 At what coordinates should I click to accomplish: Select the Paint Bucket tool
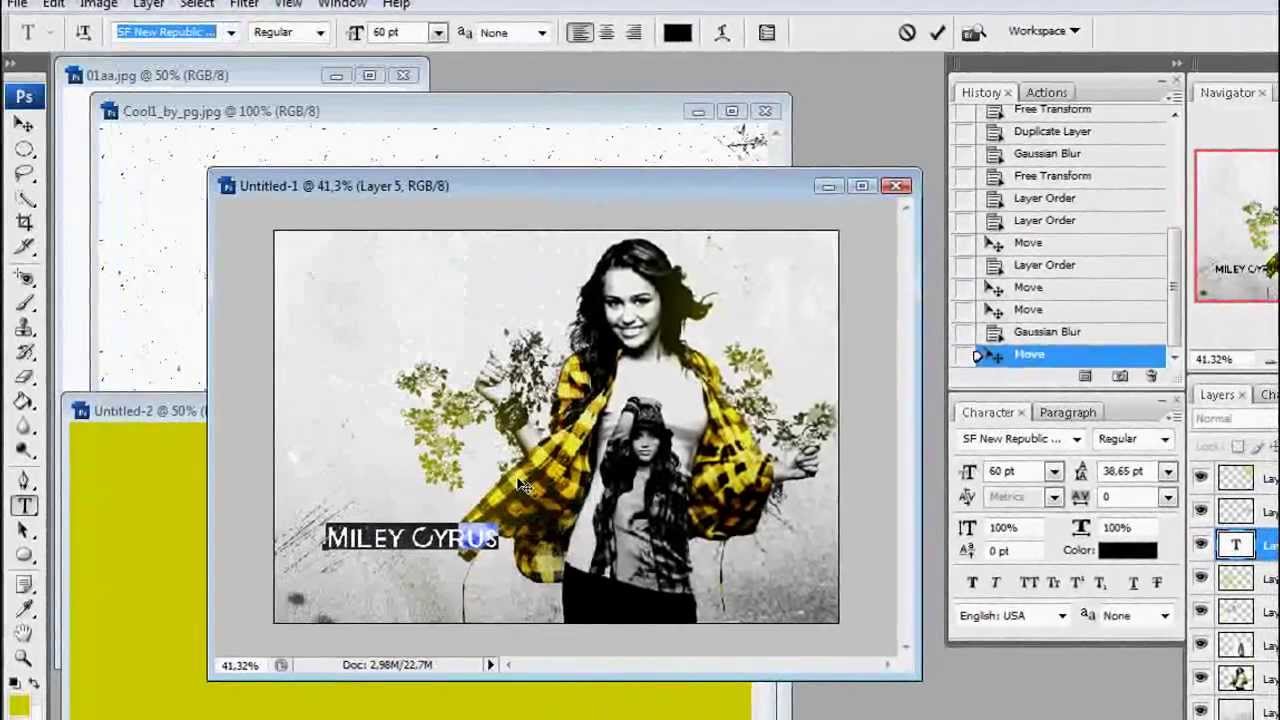pyautogui.click(x=24, y=401)
